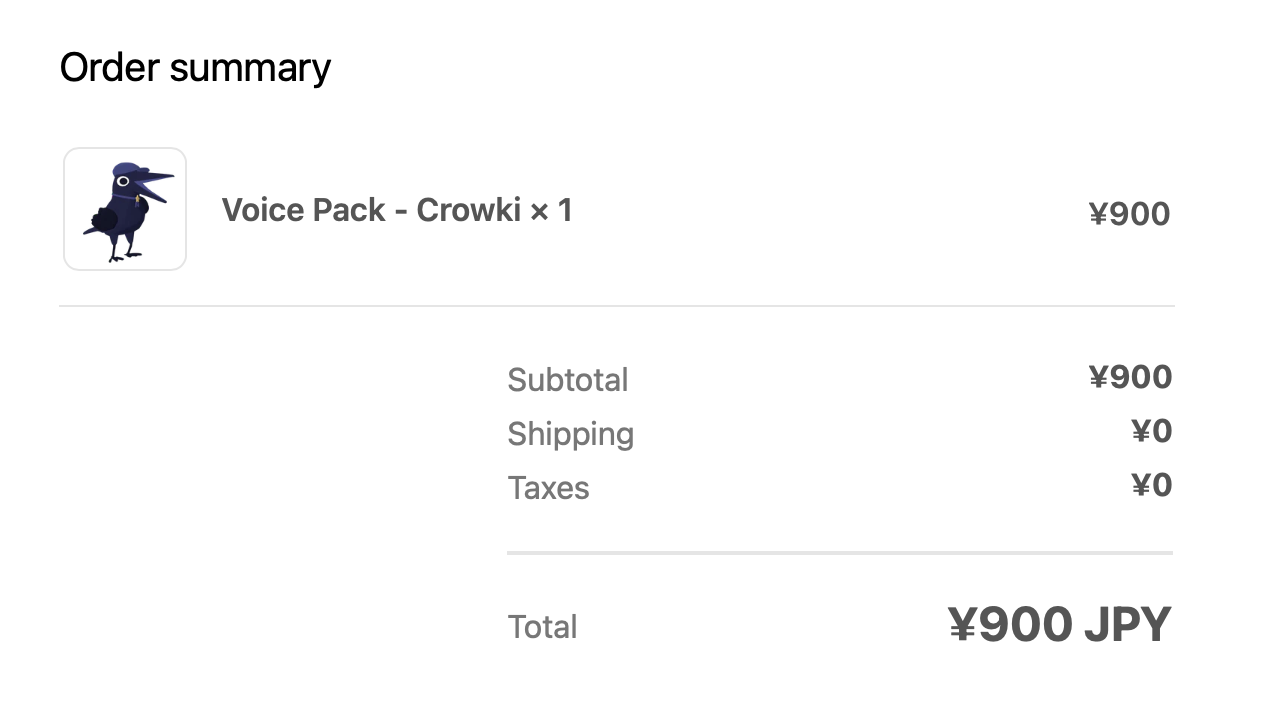Select the Subtotal label
The height and width of the screenshot is (708, 1262).
(567, 380)
